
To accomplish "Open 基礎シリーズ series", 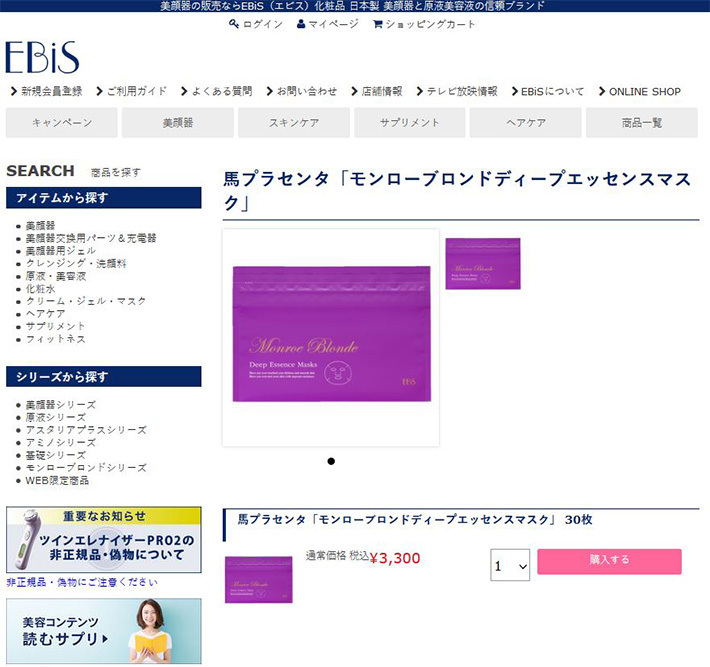I will (x=56, y=455).
